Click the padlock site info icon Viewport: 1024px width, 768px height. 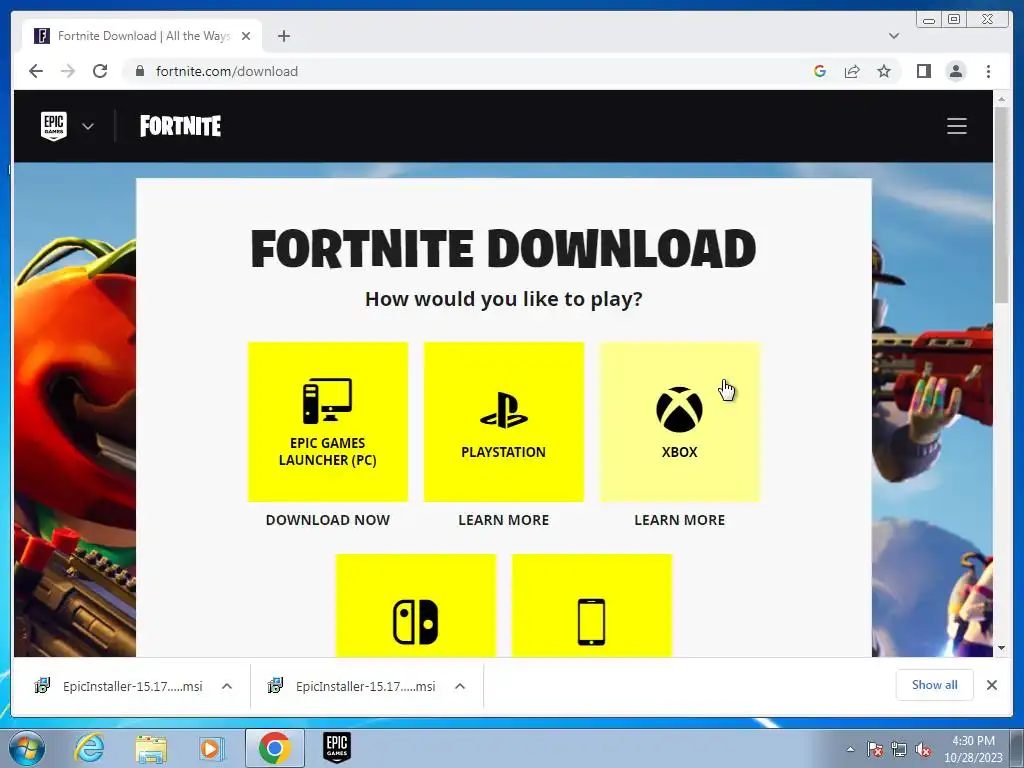(x=139, y=71)
